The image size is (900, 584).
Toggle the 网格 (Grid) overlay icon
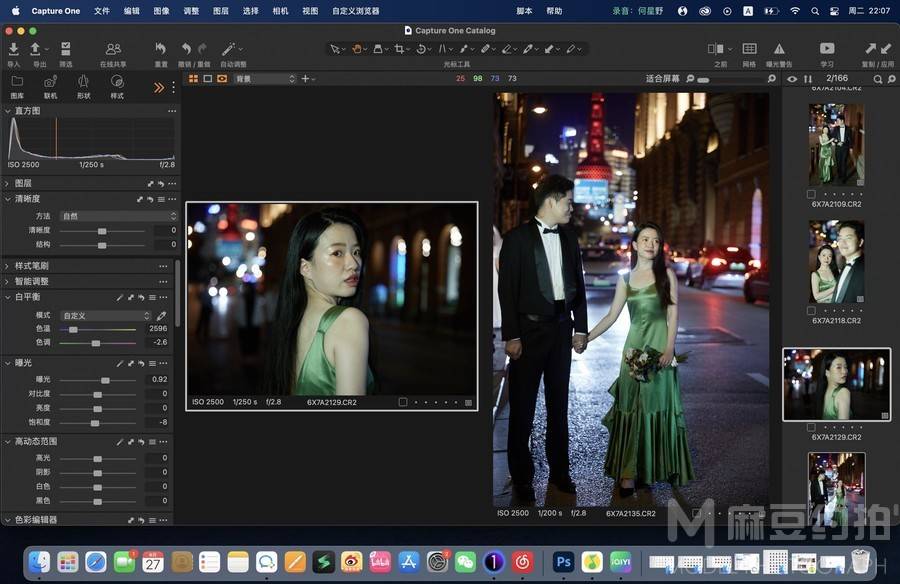749,49
